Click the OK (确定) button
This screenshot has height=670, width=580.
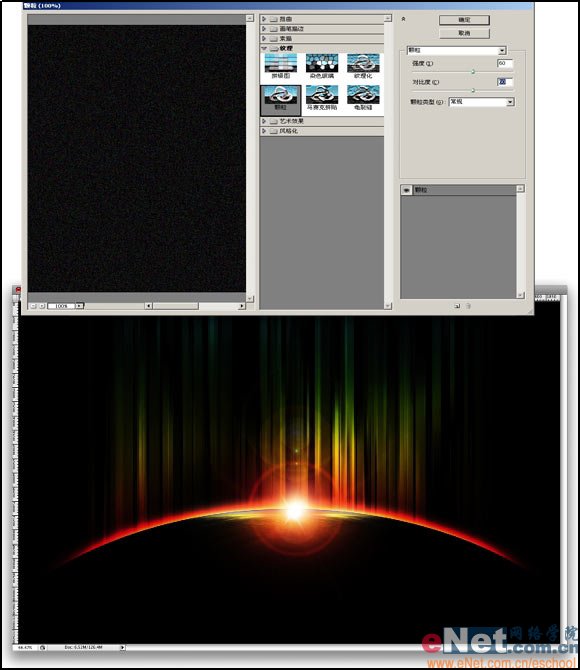coord(464,20)
